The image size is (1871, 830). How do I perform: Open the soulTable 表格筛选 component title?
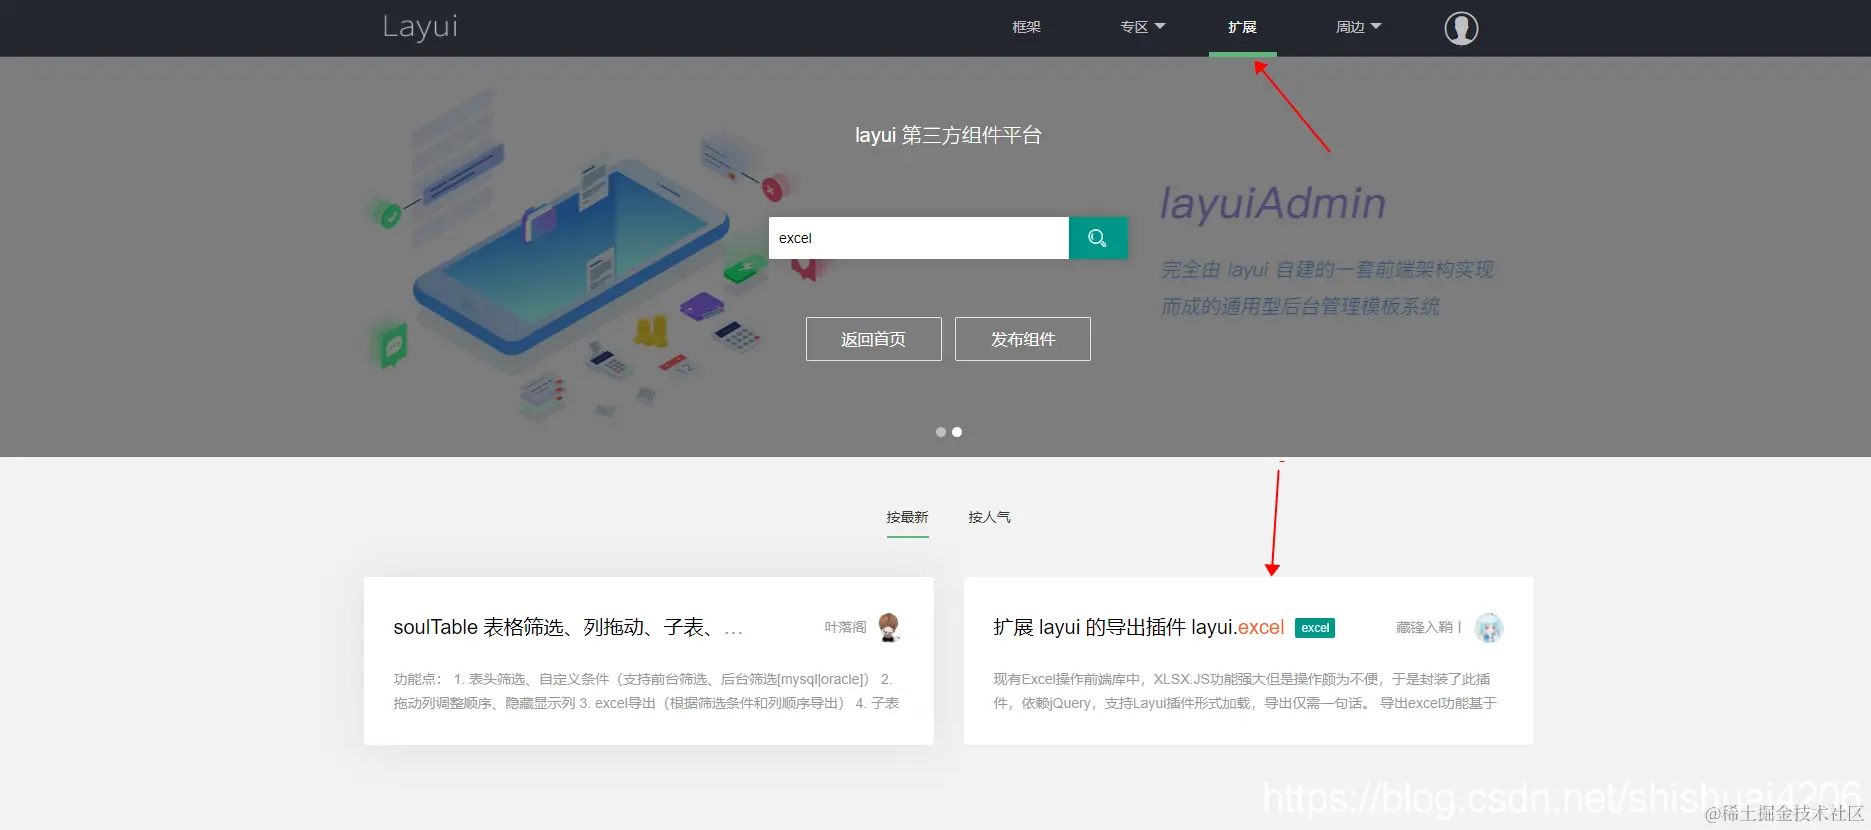[x=568, y=627]
